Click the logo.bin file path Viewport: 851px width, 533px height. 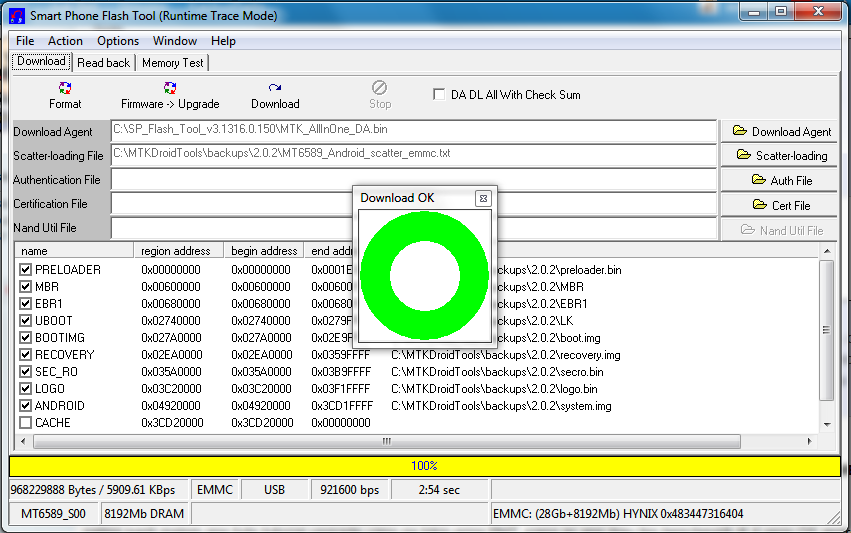point(494,389)
